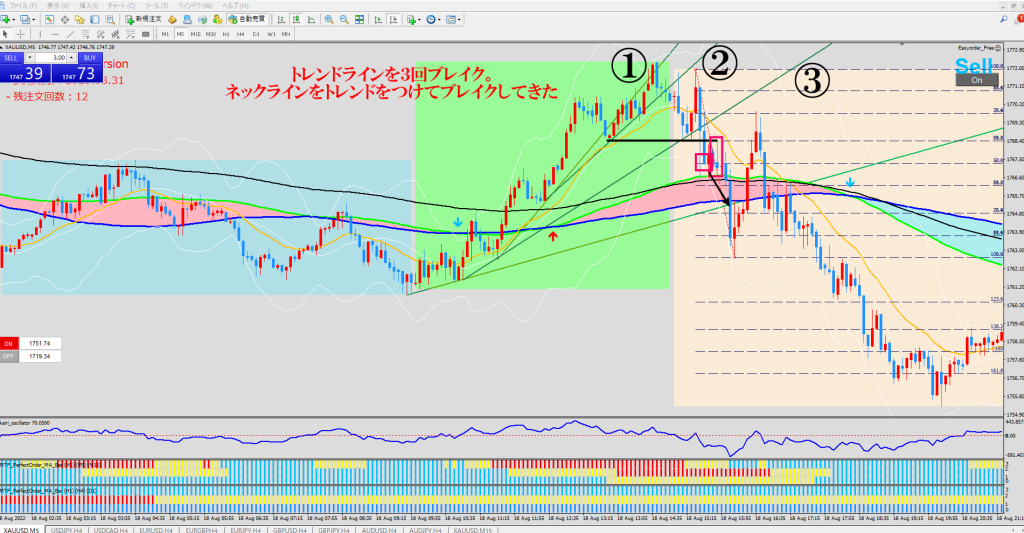Switch to XAUUSD,M15 chart tab
Image resolution: width=1024 pixels, height=533 pixels.
[x=473, y=530]
